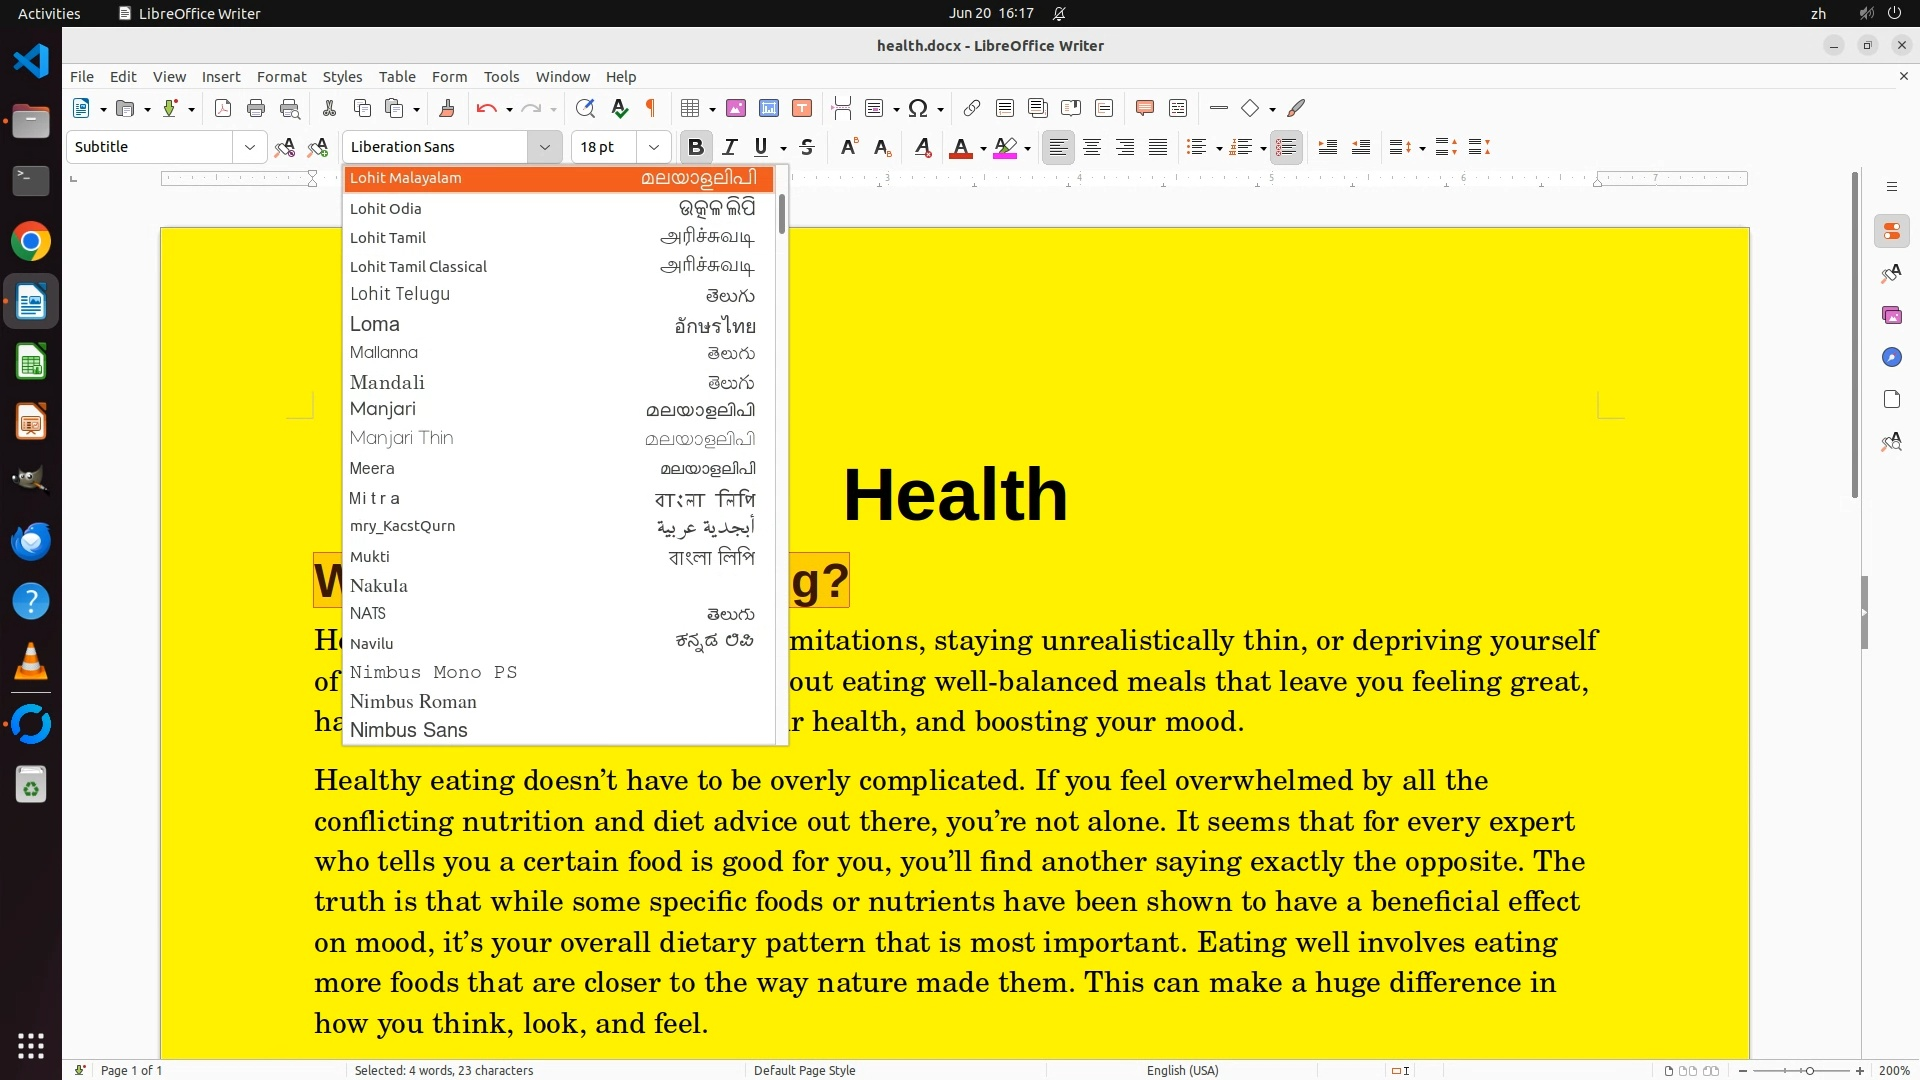Choose Nimbus Roman font entry
Screen dimensions: 1920x1080
[413, 701]
